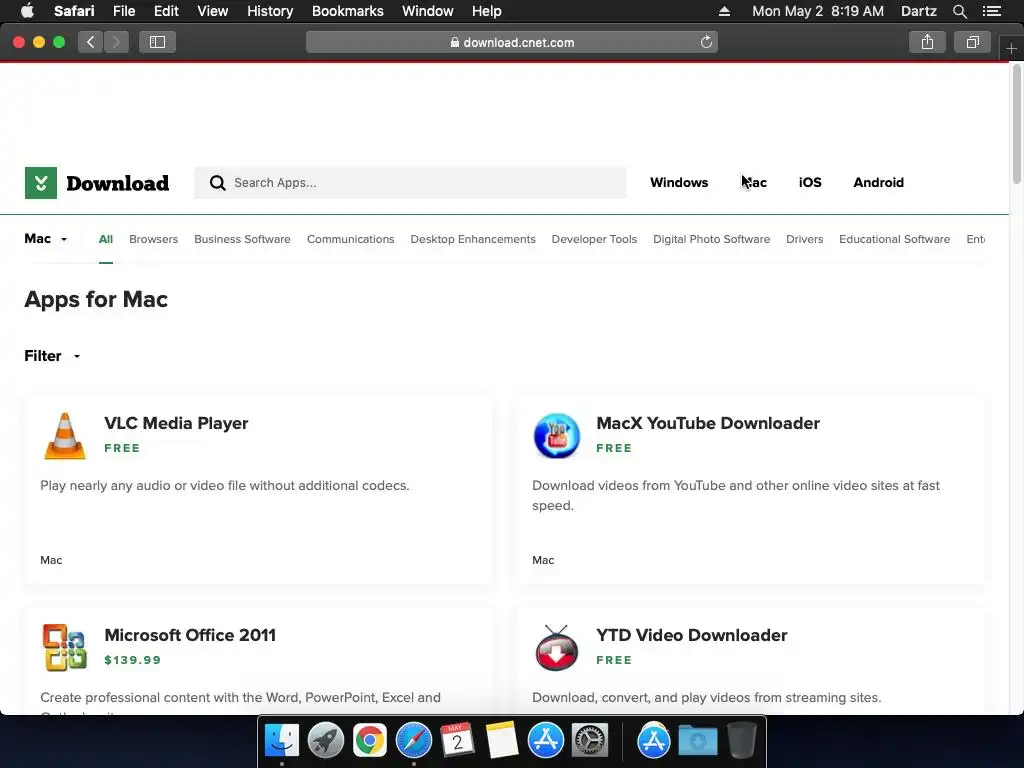Select the Business Software category
1024x768 pixels.
[x=242, y=240]
